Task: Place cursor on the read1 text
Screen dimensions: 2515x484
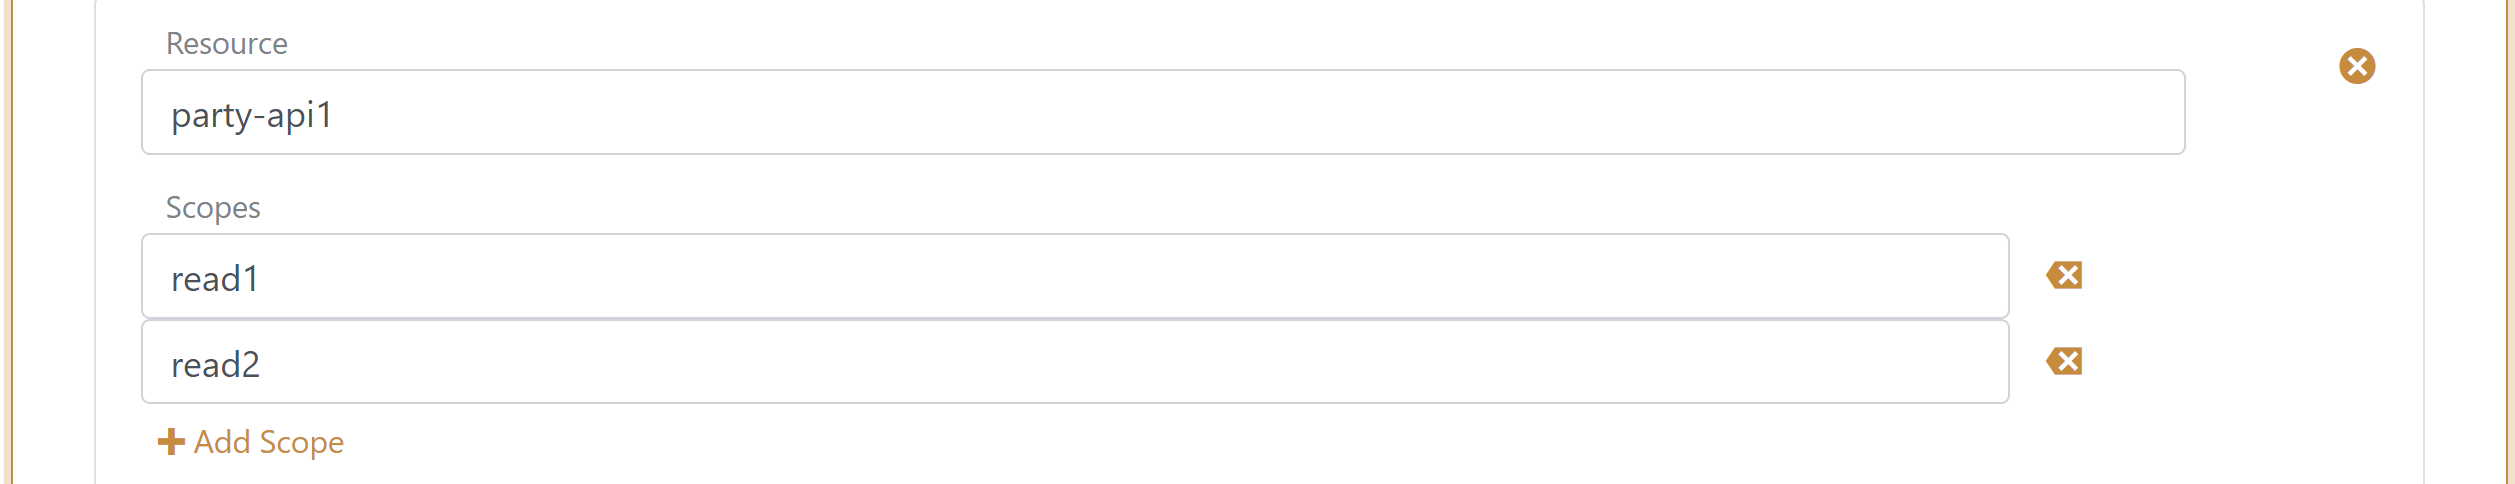Action: pyautogui.click(x=215, y=279)
